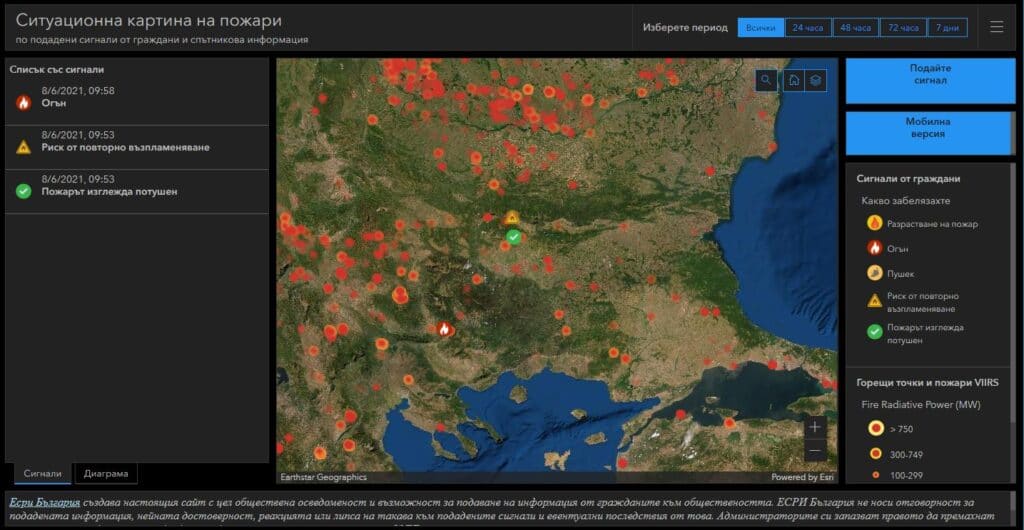This screenshot has width=1024, height=530.
Task: Open the hamburger menu in header
Action: pos(997,27)
